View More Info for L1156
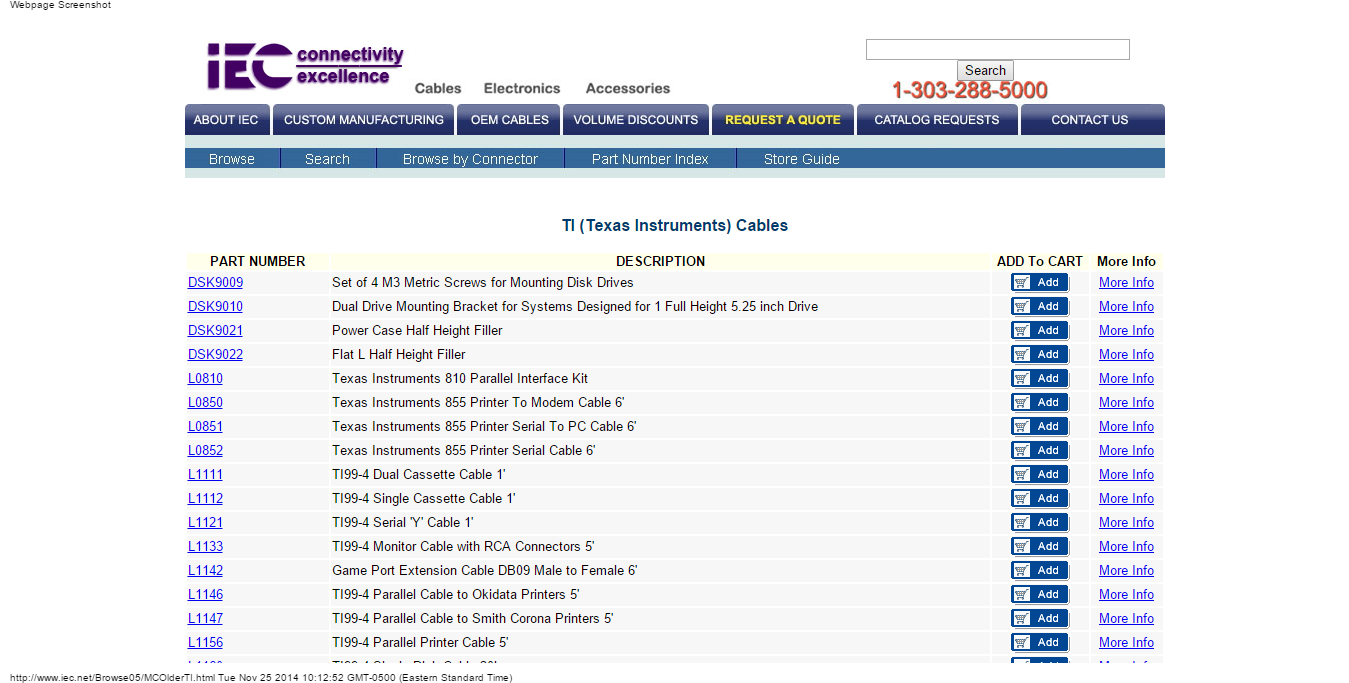1349x683 pixels. coord(1126,642)
